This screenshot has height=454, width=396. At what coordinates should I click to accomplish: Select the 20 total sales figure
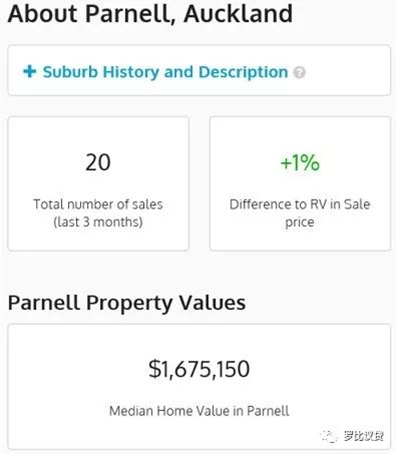(x=98, y=162)
